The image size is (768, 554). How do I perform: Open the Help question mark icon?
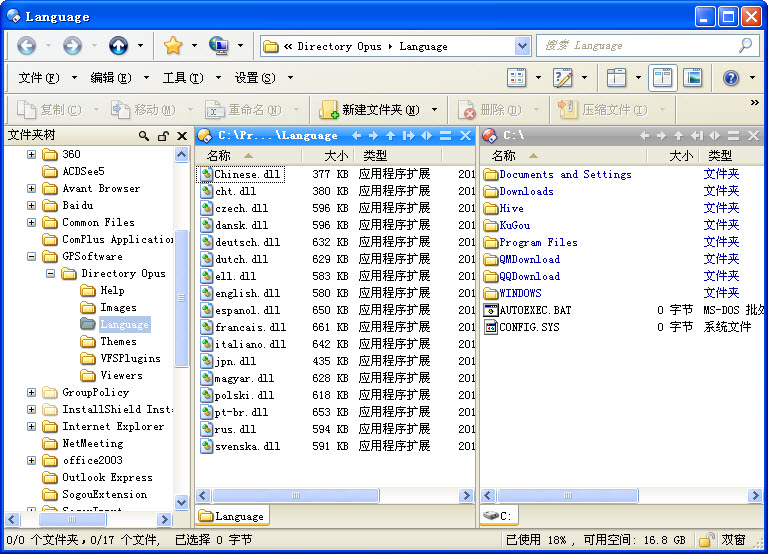click(731, 77)
